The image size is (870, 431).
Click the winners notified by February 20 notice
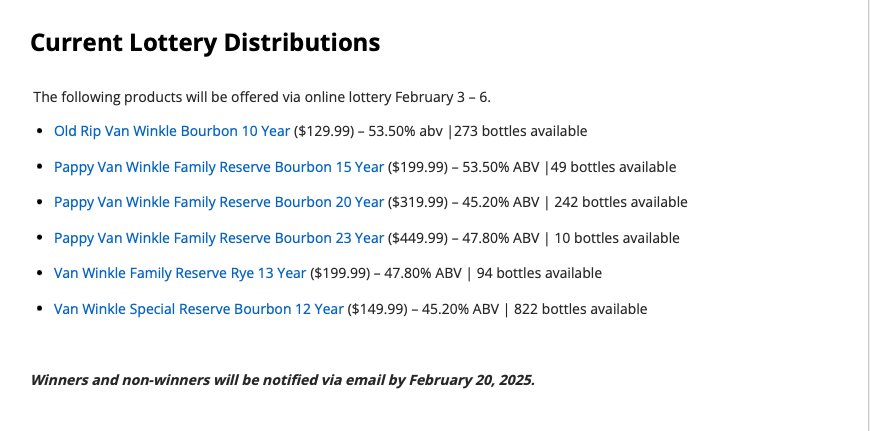283,381
